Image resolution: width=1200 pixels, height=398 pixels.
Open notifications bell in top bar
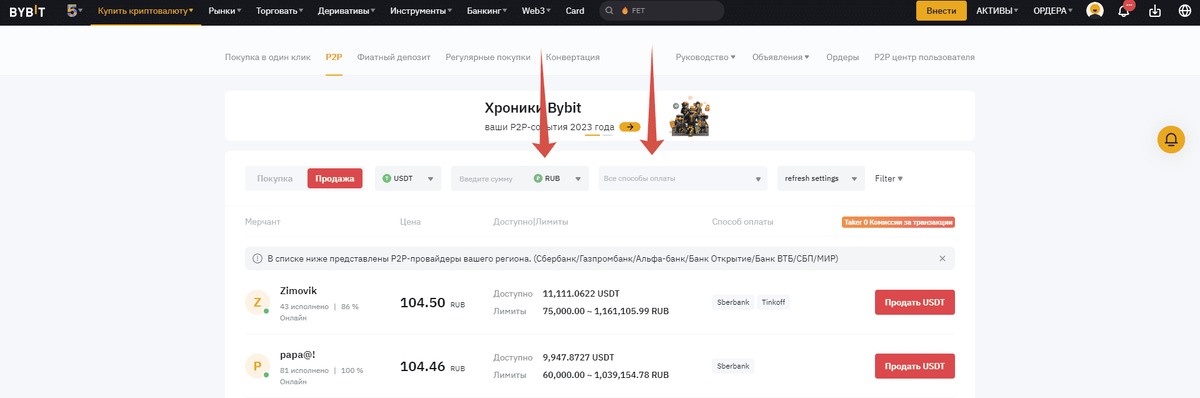(1125, 11)
